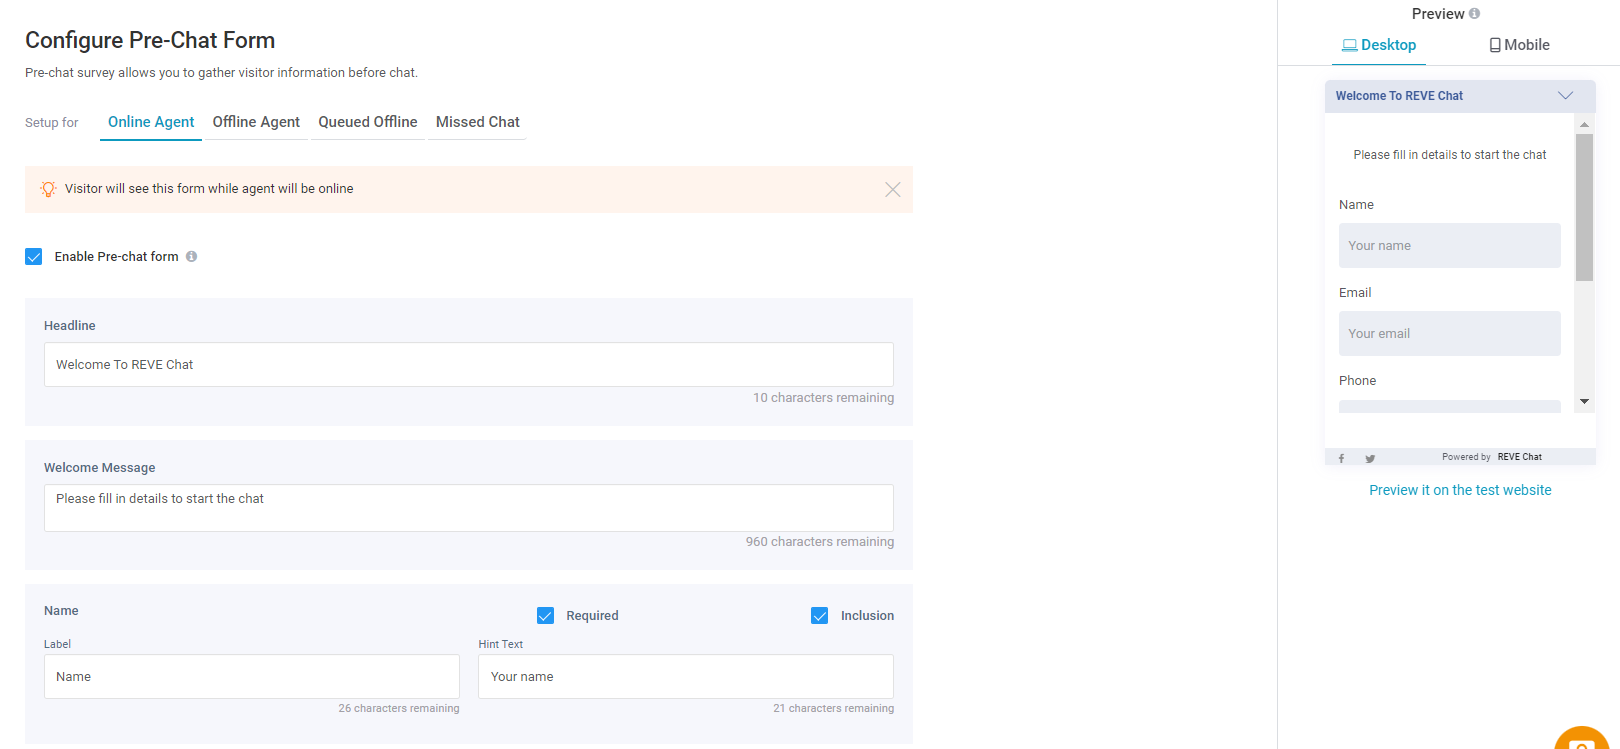
Task: Select the Mobile preview tab
Action: pyautogui.click(x=1519, y=45)
